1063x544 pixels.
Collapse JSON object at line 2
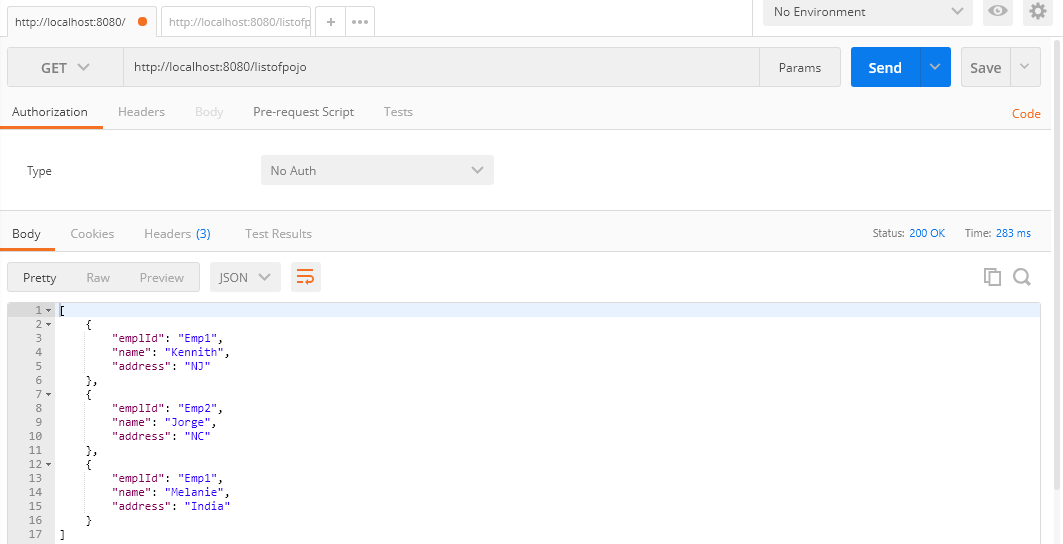click(x=48, y=324)
